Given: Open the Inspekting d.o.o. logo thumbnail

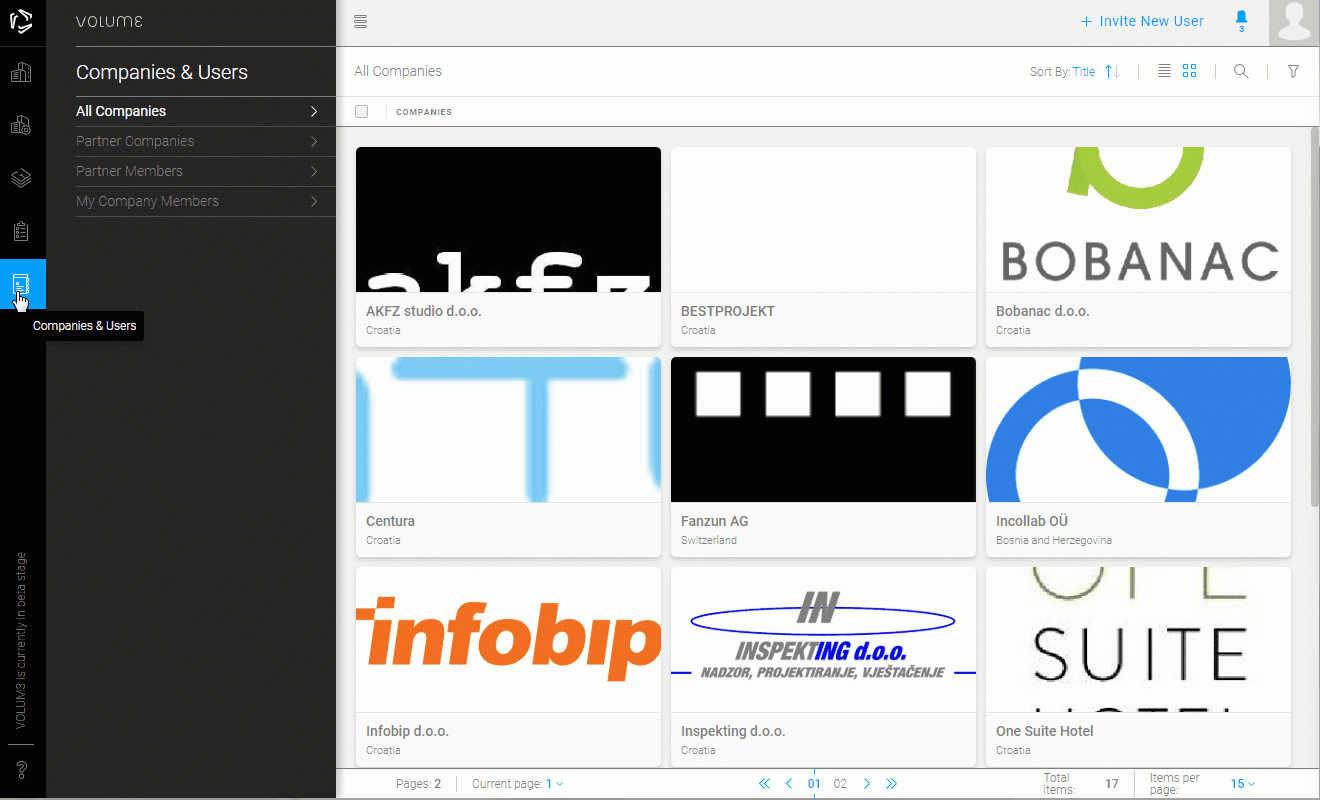Looking at the screenshot, I should tap(823, 640).
